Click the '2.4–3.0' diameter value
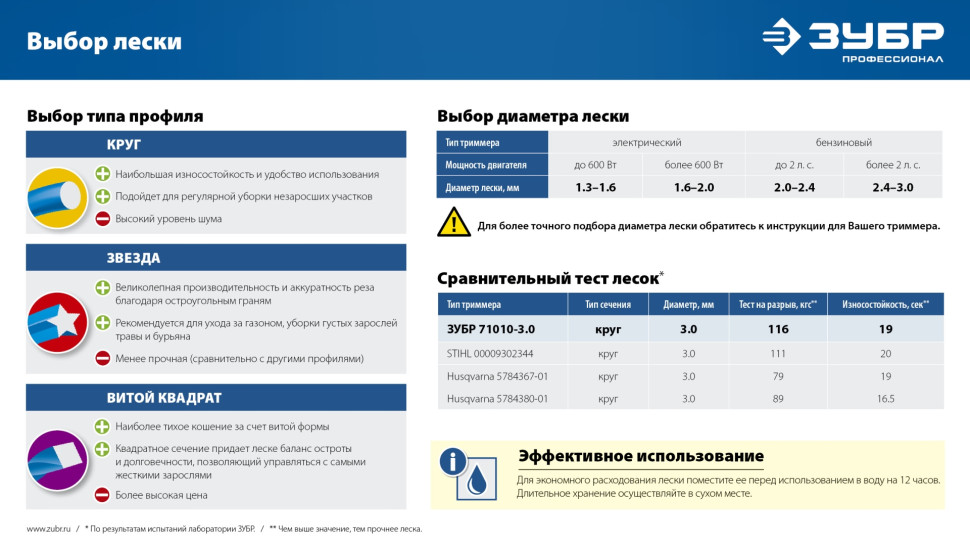970x546 pixels. [x=893, y=187]
